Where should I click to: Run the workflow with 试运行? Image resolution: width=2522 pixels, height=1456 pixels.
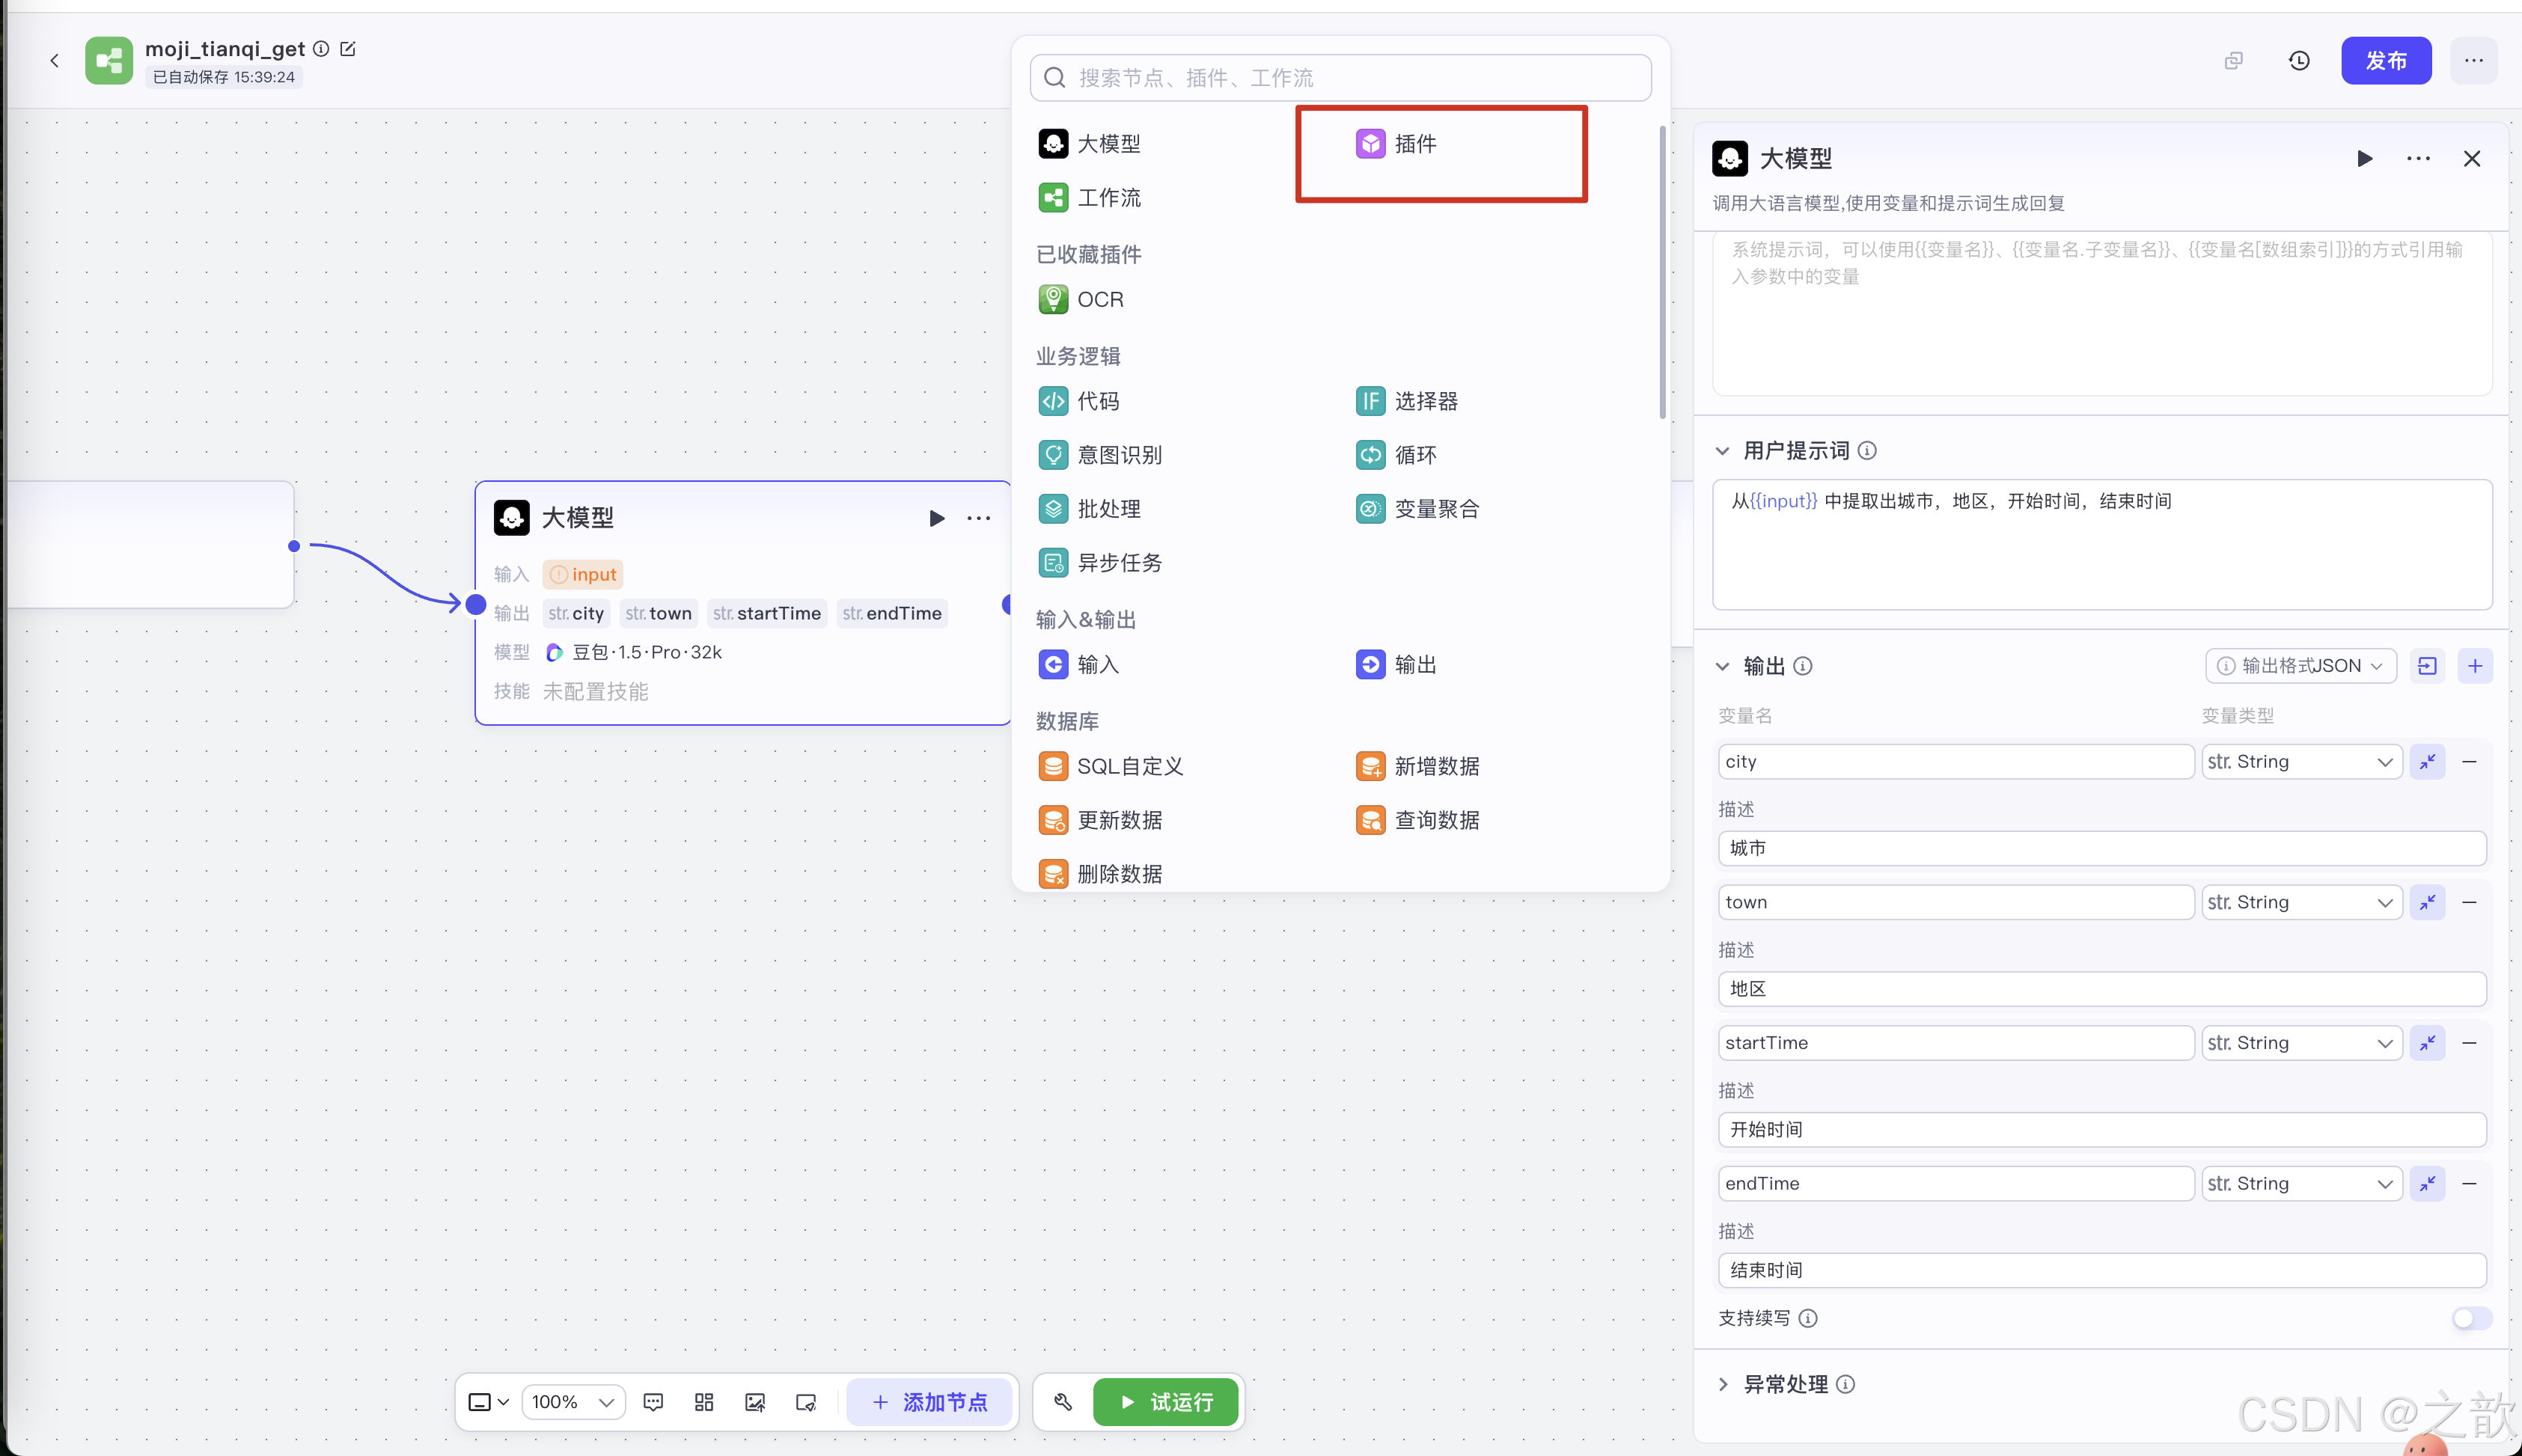(1166, 1402)
